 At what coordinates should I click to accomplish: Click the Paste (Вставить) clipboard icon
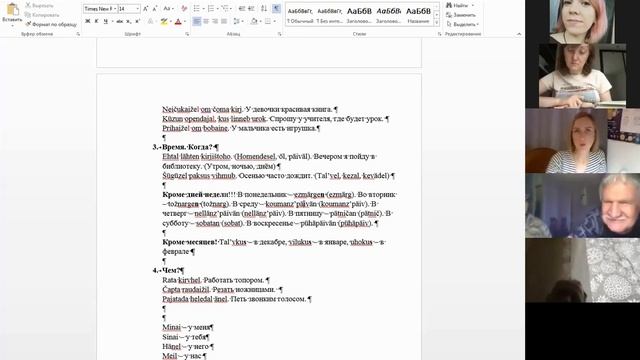[13, 9]
